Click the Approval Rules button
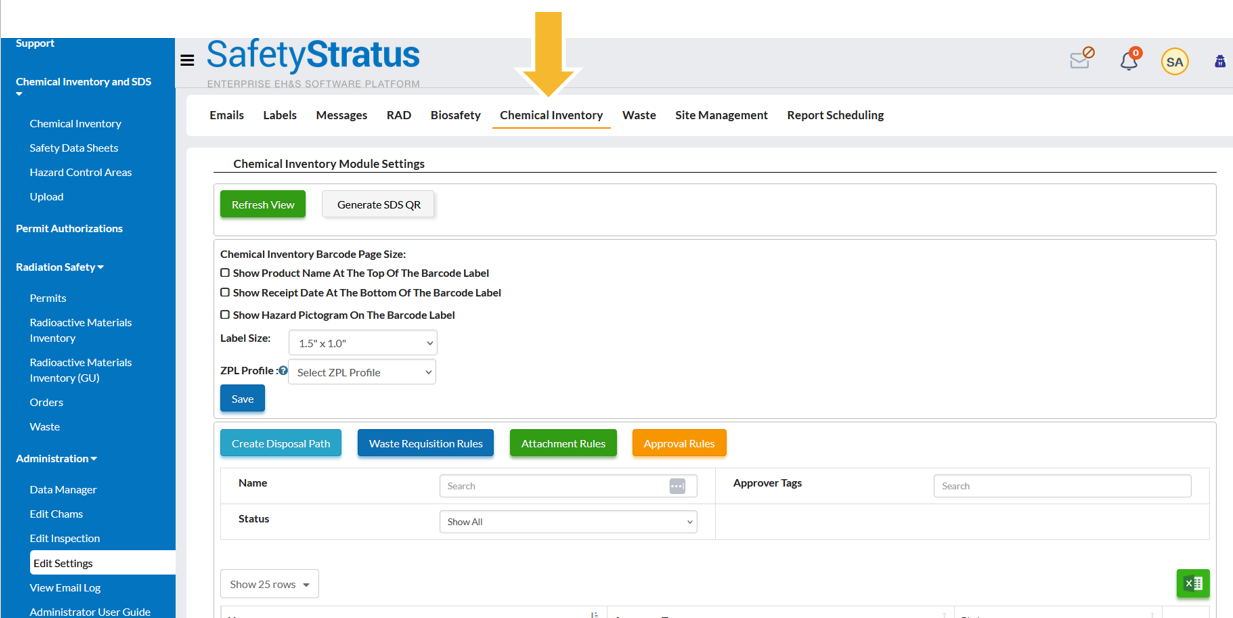 click(x=679, y=443)
